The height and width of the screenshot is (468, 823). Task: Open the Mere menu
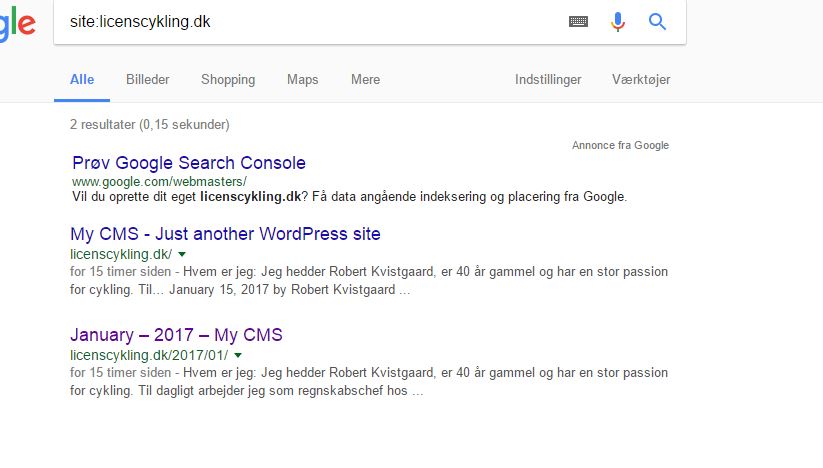pyautogui.click(x=365, y=80)
